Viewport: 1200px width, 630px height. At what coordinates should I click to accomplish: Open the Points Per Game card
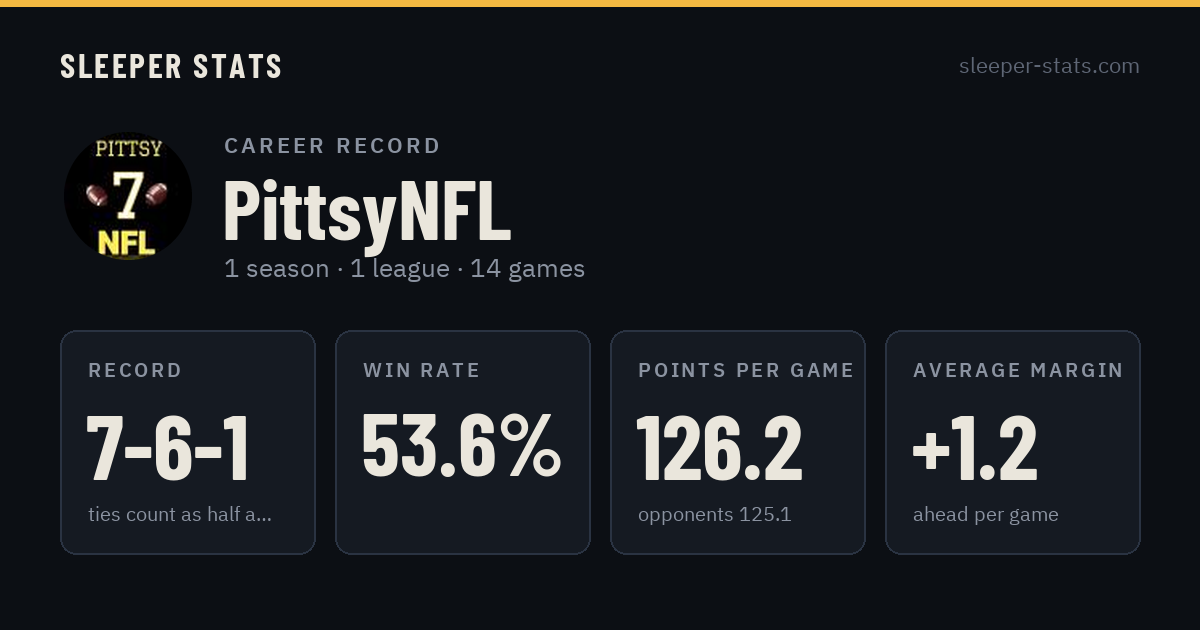[x=738, y=442]
